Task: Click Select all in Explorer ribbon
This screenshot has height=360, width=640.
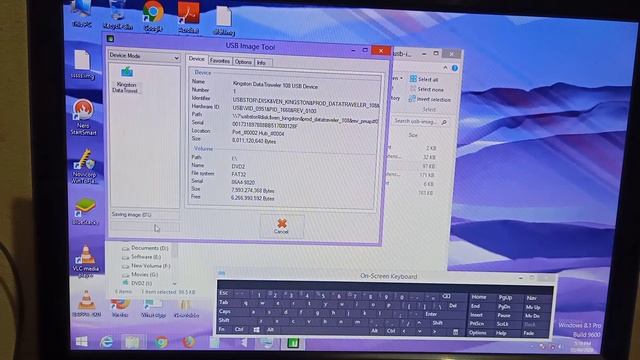Action: pyautogui.click(x=424, y=79)
